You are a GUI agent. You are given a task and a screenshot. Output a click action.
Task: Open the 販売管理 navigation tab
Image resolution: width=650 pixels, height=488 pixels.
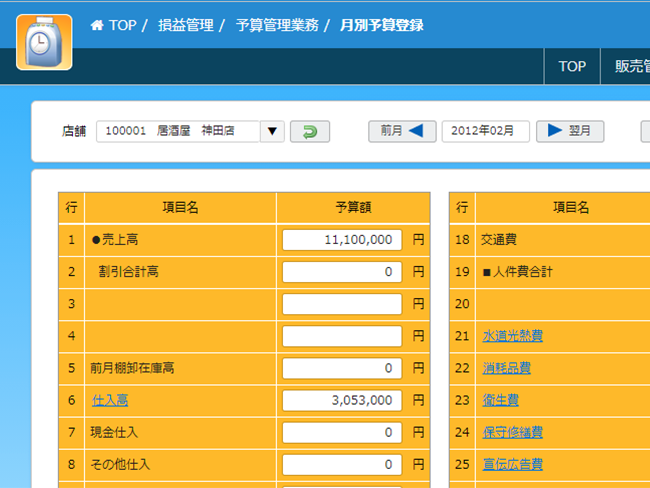[628, 66]
